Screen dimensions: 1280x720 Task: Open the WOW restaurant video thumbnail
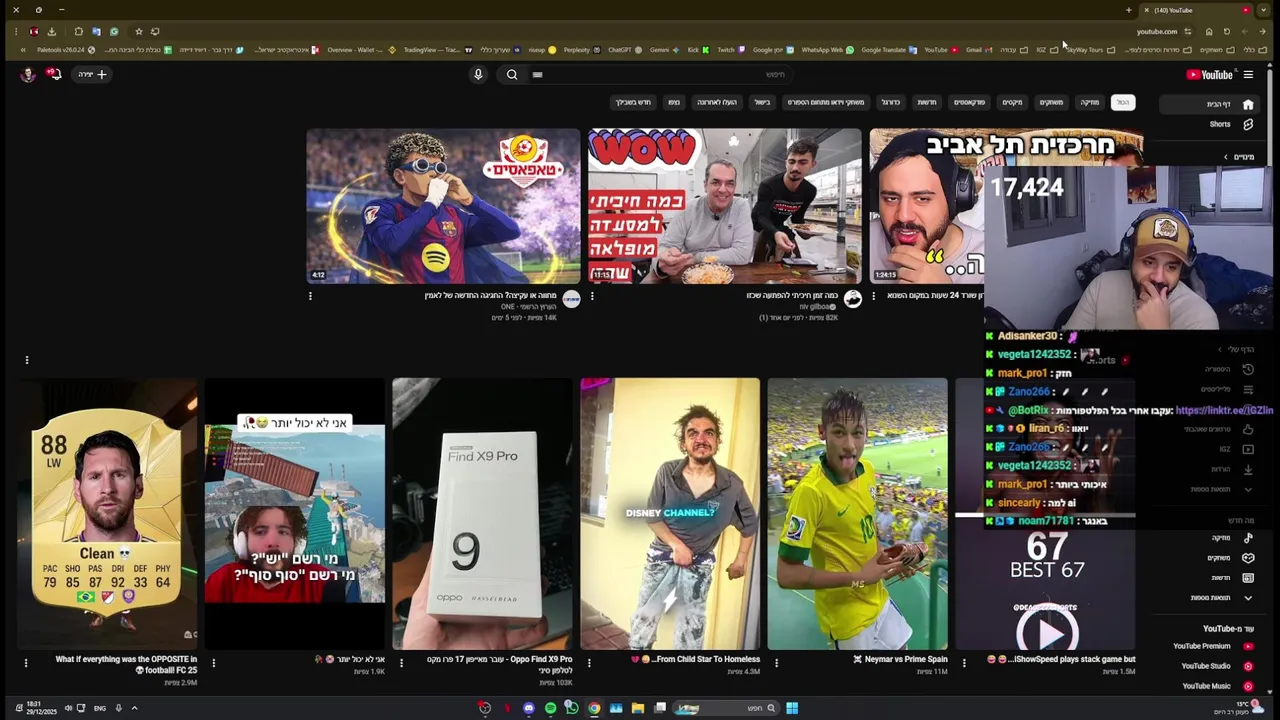(x=724, y=206)
